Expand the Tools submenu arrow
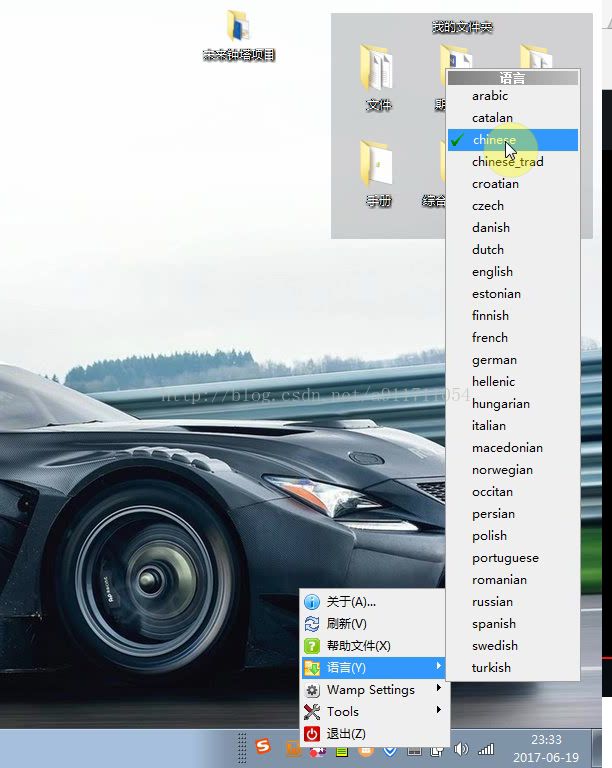Image resolution: width=612 pixels, height=768 pixels. pyautogui.click(x=438, y=709)
